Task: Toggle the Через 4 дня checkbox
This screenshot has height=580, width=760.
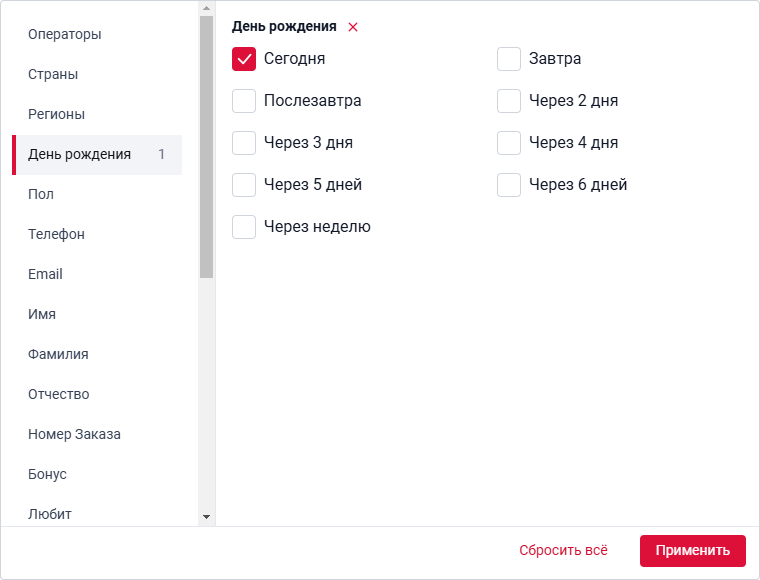Action: tap(509, 143)
